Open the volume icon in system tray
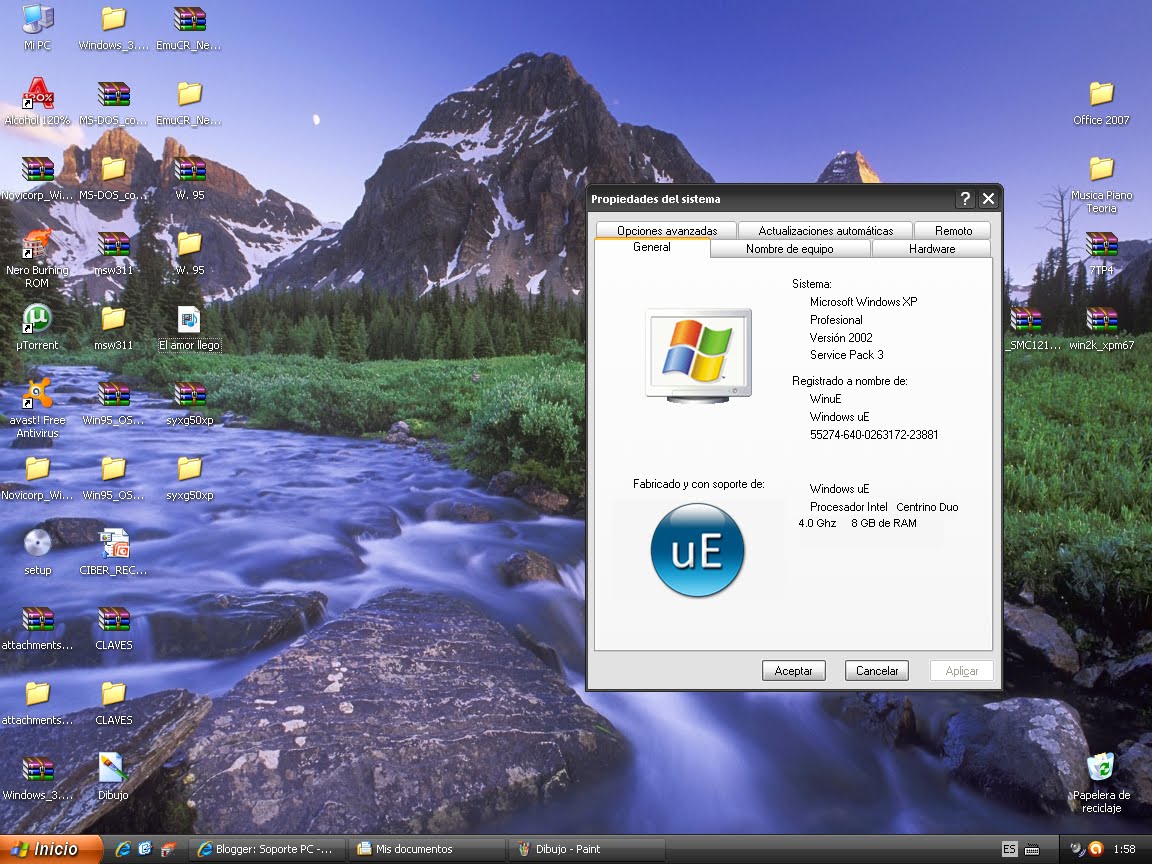Image resolution: width=1152 pixels, height=864 pixels. 1075,848
